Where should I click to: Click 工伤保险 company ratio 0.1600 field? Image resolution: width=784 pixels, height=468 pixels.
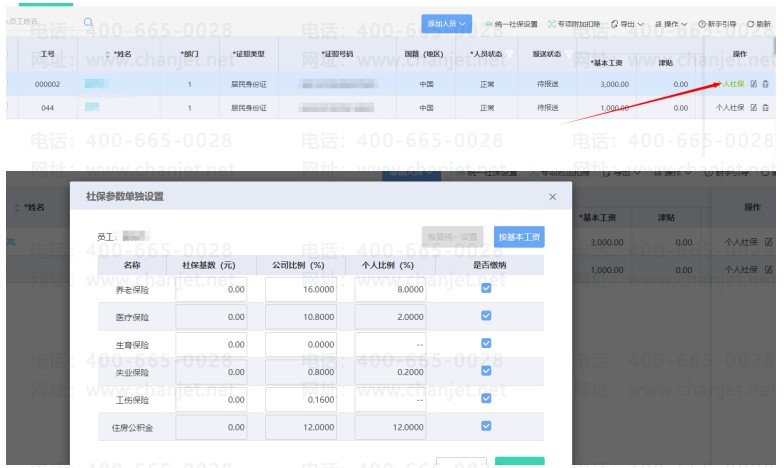tap(301, 400)
